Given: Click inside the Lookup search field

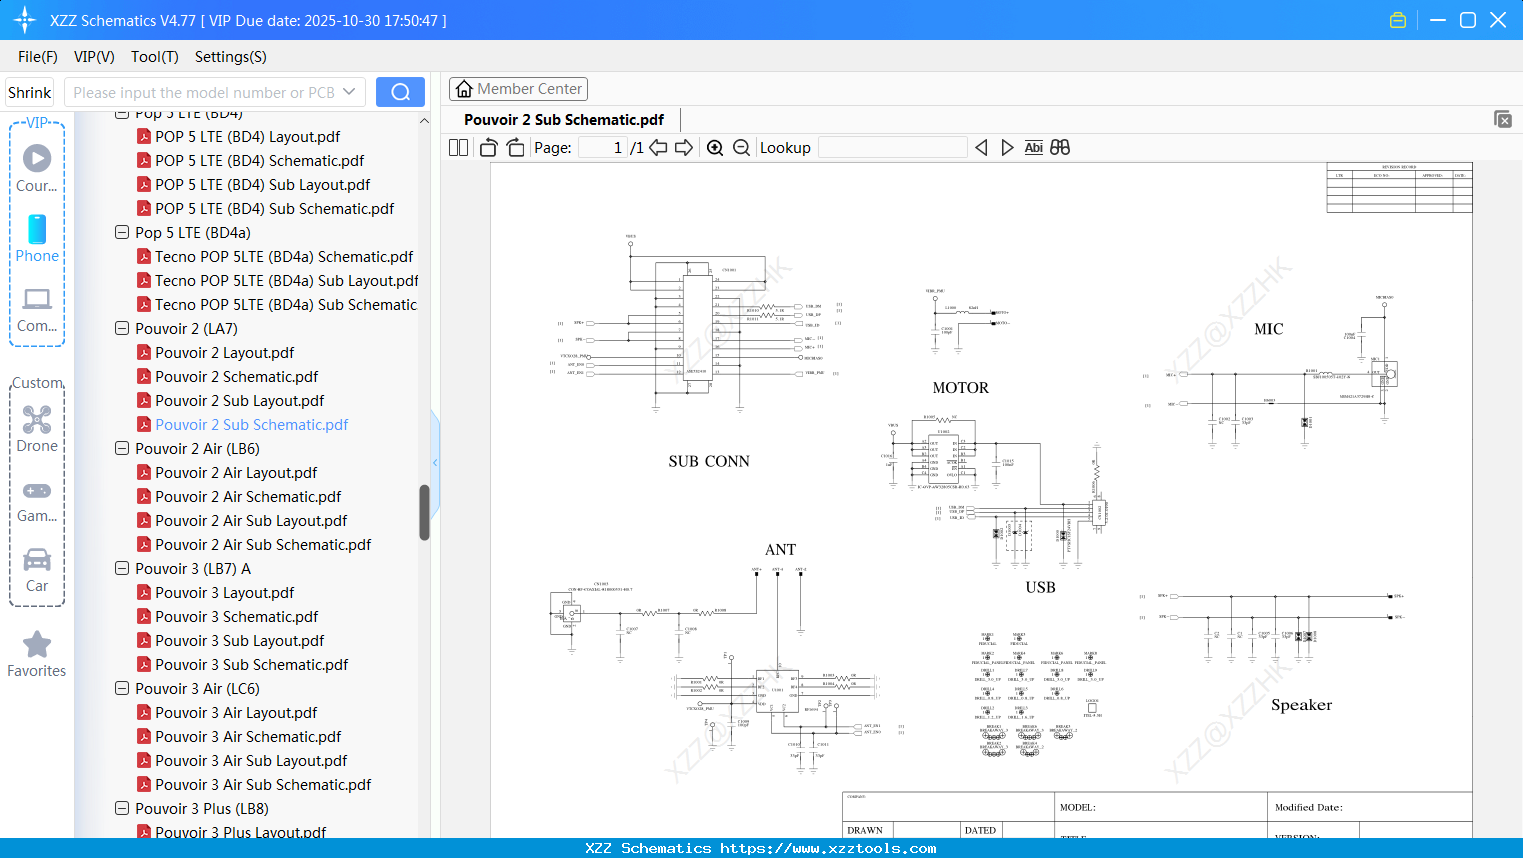Looking at the screenshot, I should coord(893,147).
